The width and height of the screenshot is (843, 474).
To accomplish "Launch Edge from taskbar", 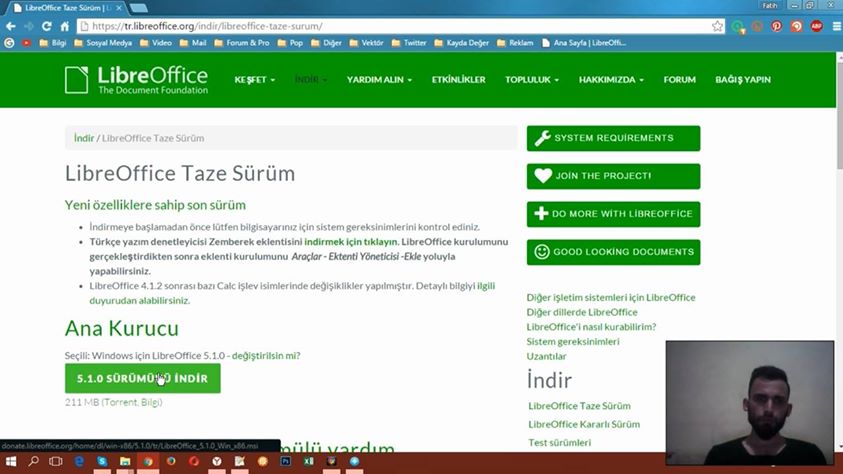I will coord(79,462).
